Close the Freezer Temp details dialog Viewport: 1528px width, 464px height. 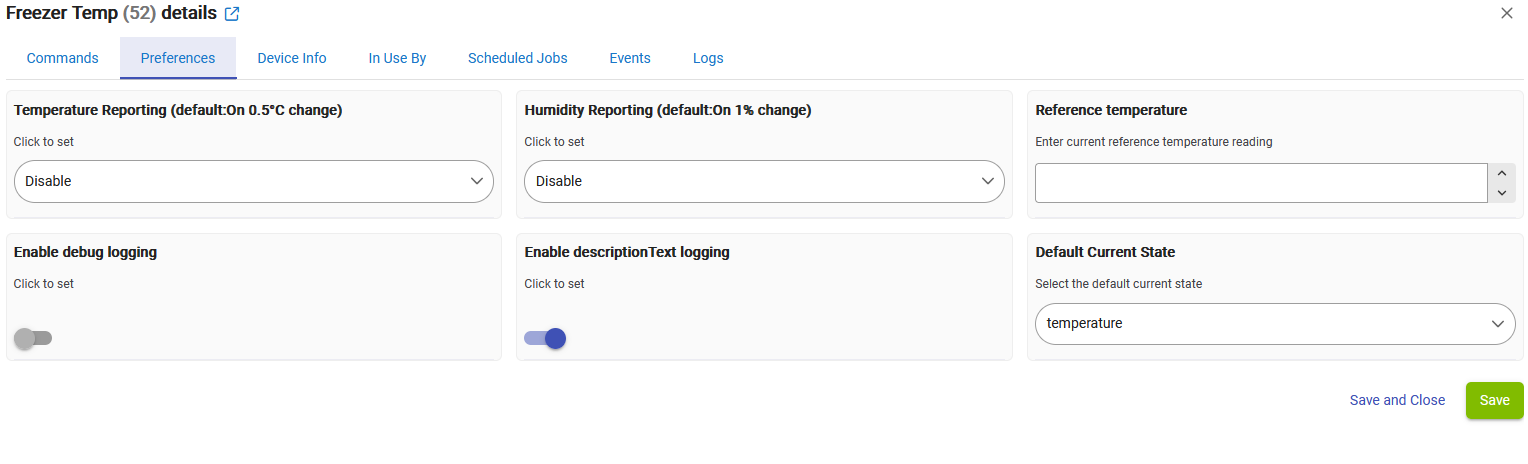(1507, 13)
